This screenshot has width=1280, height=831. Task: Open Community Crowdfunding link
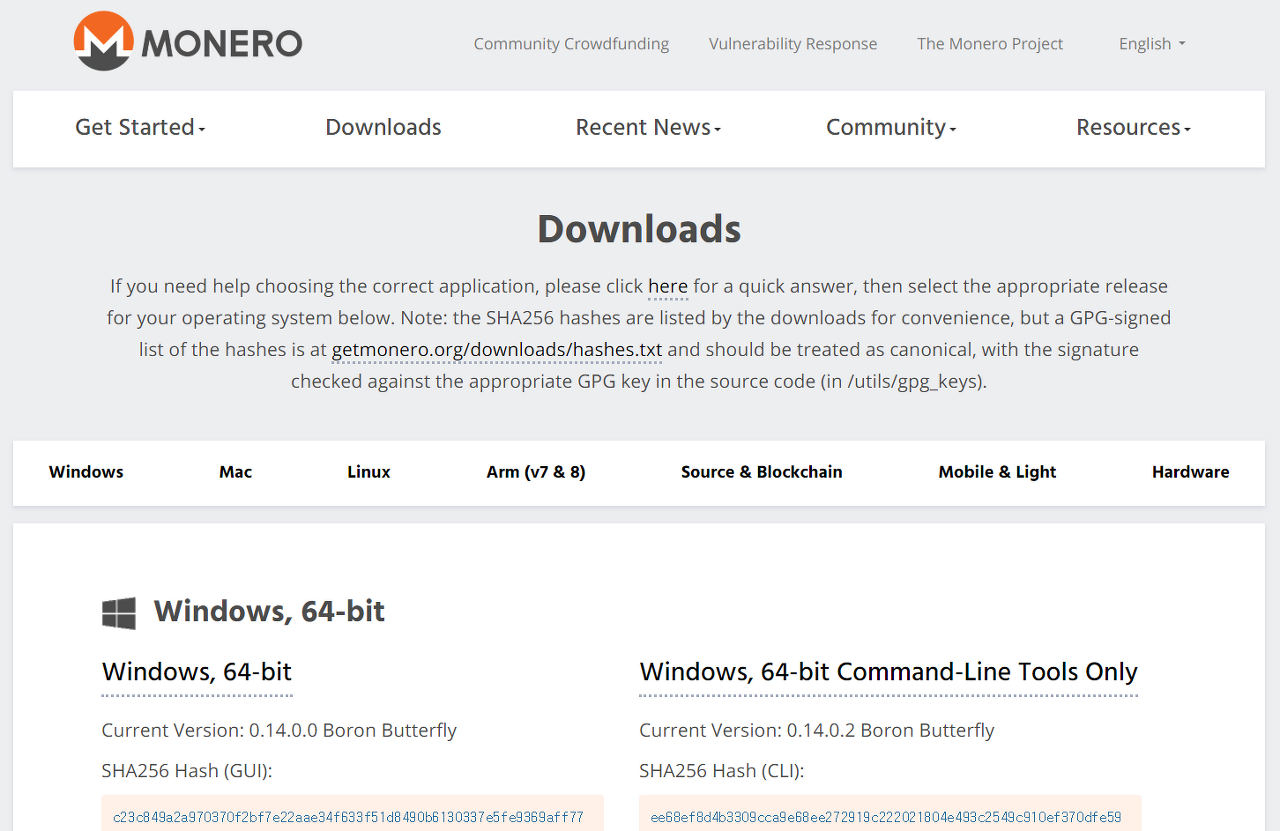571,44
